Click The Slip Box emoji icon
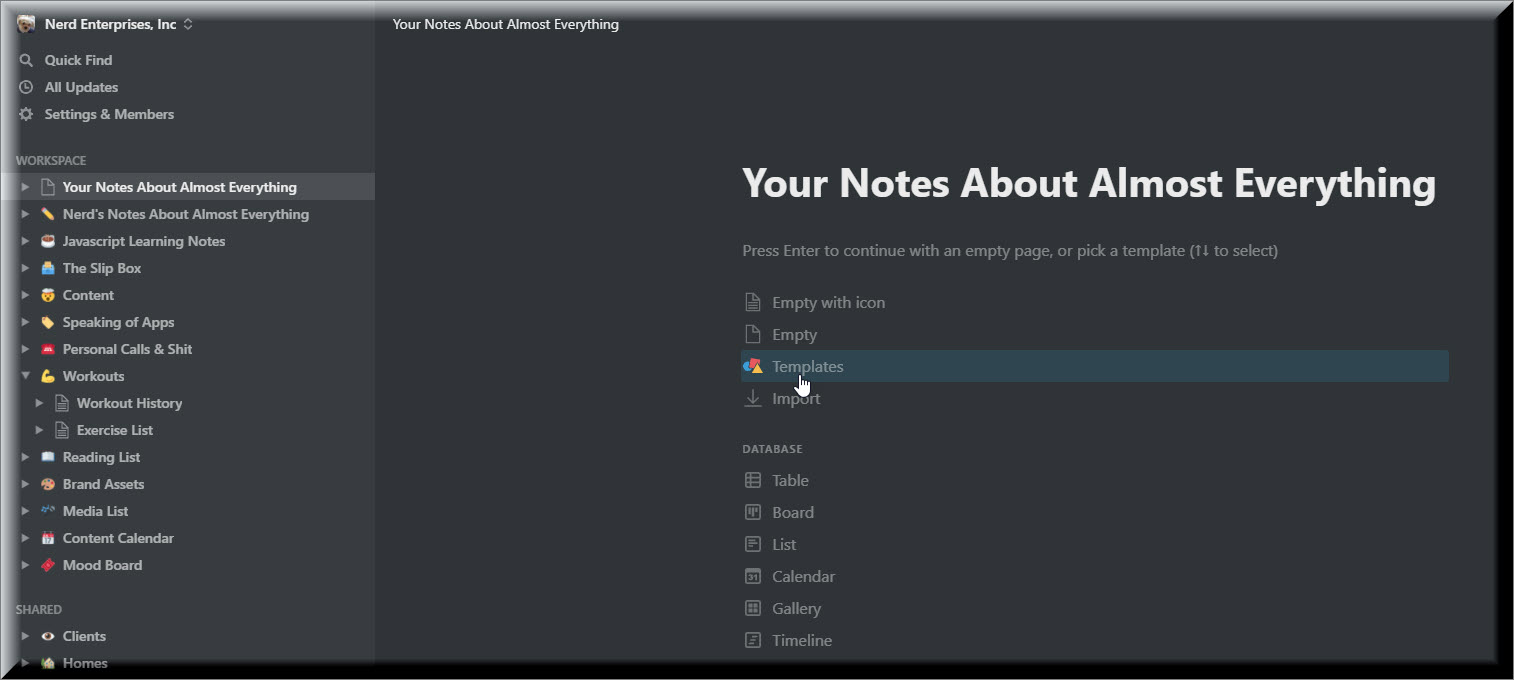 point(47,268)
